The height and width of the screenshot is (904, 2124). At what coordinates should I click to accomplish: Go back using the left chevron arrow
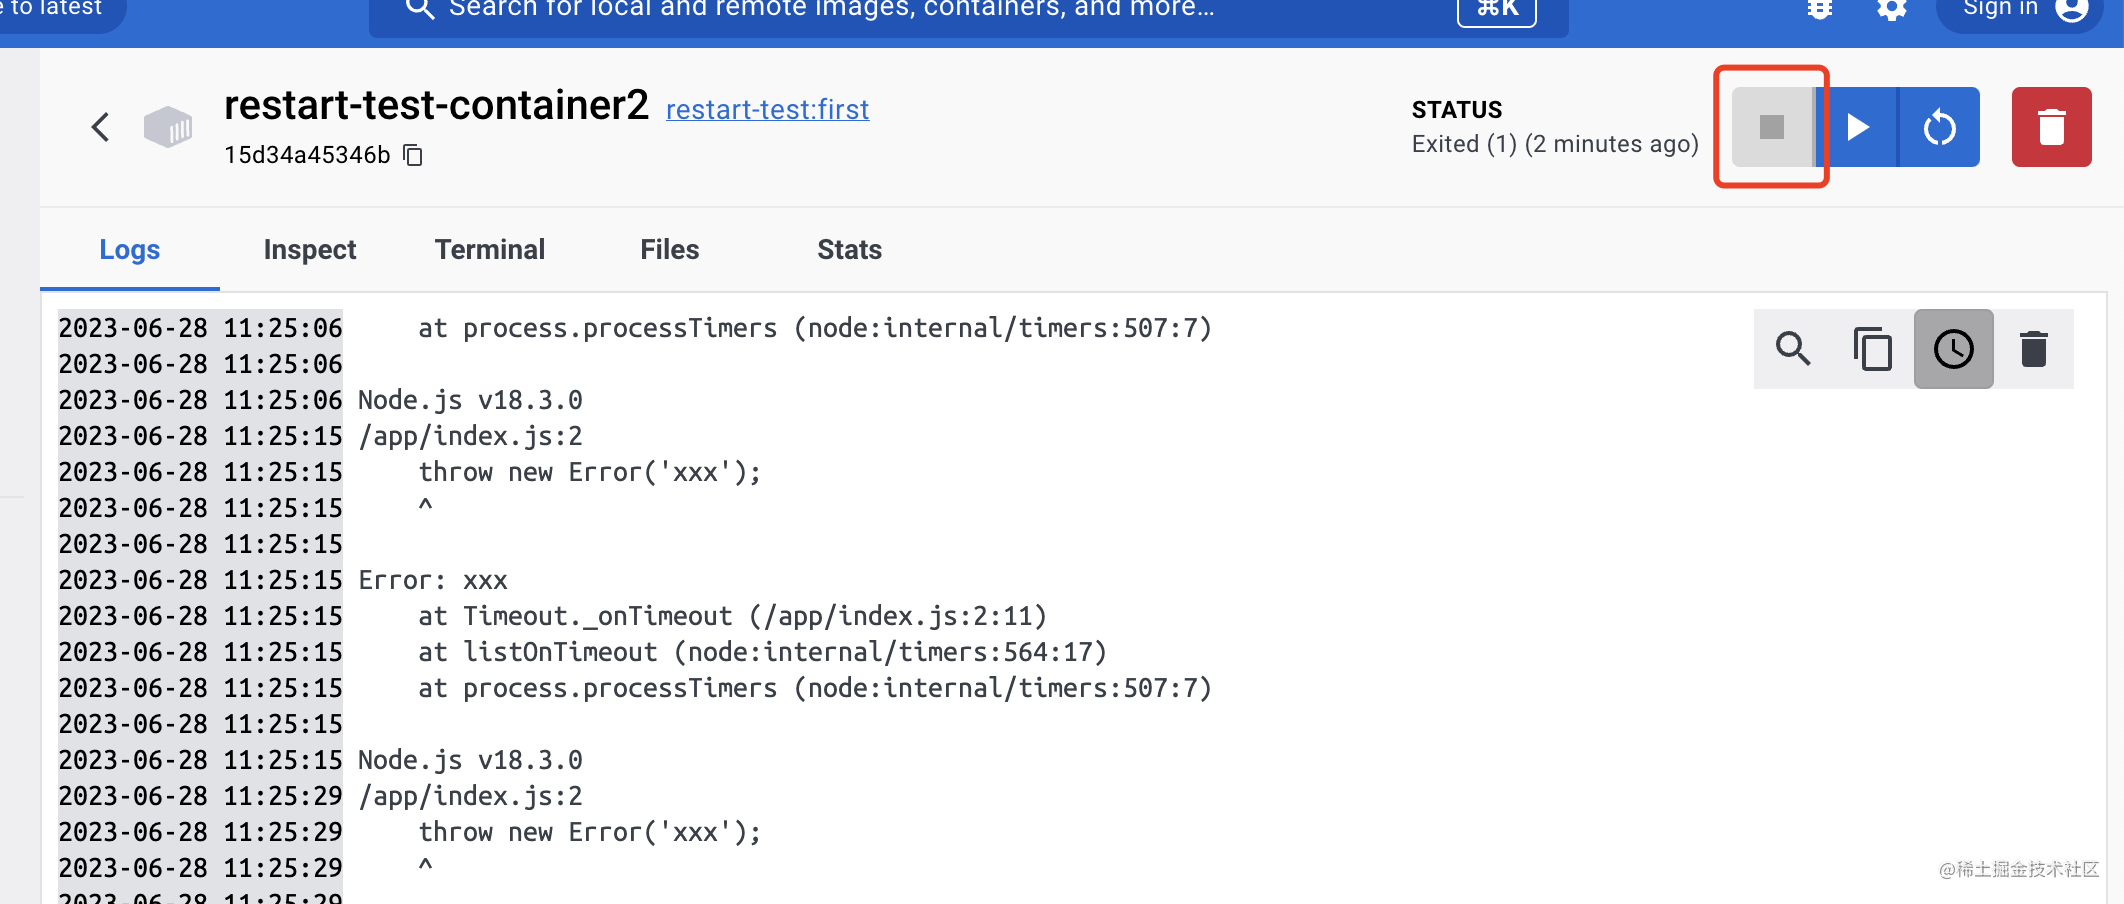tap(100, 127)
